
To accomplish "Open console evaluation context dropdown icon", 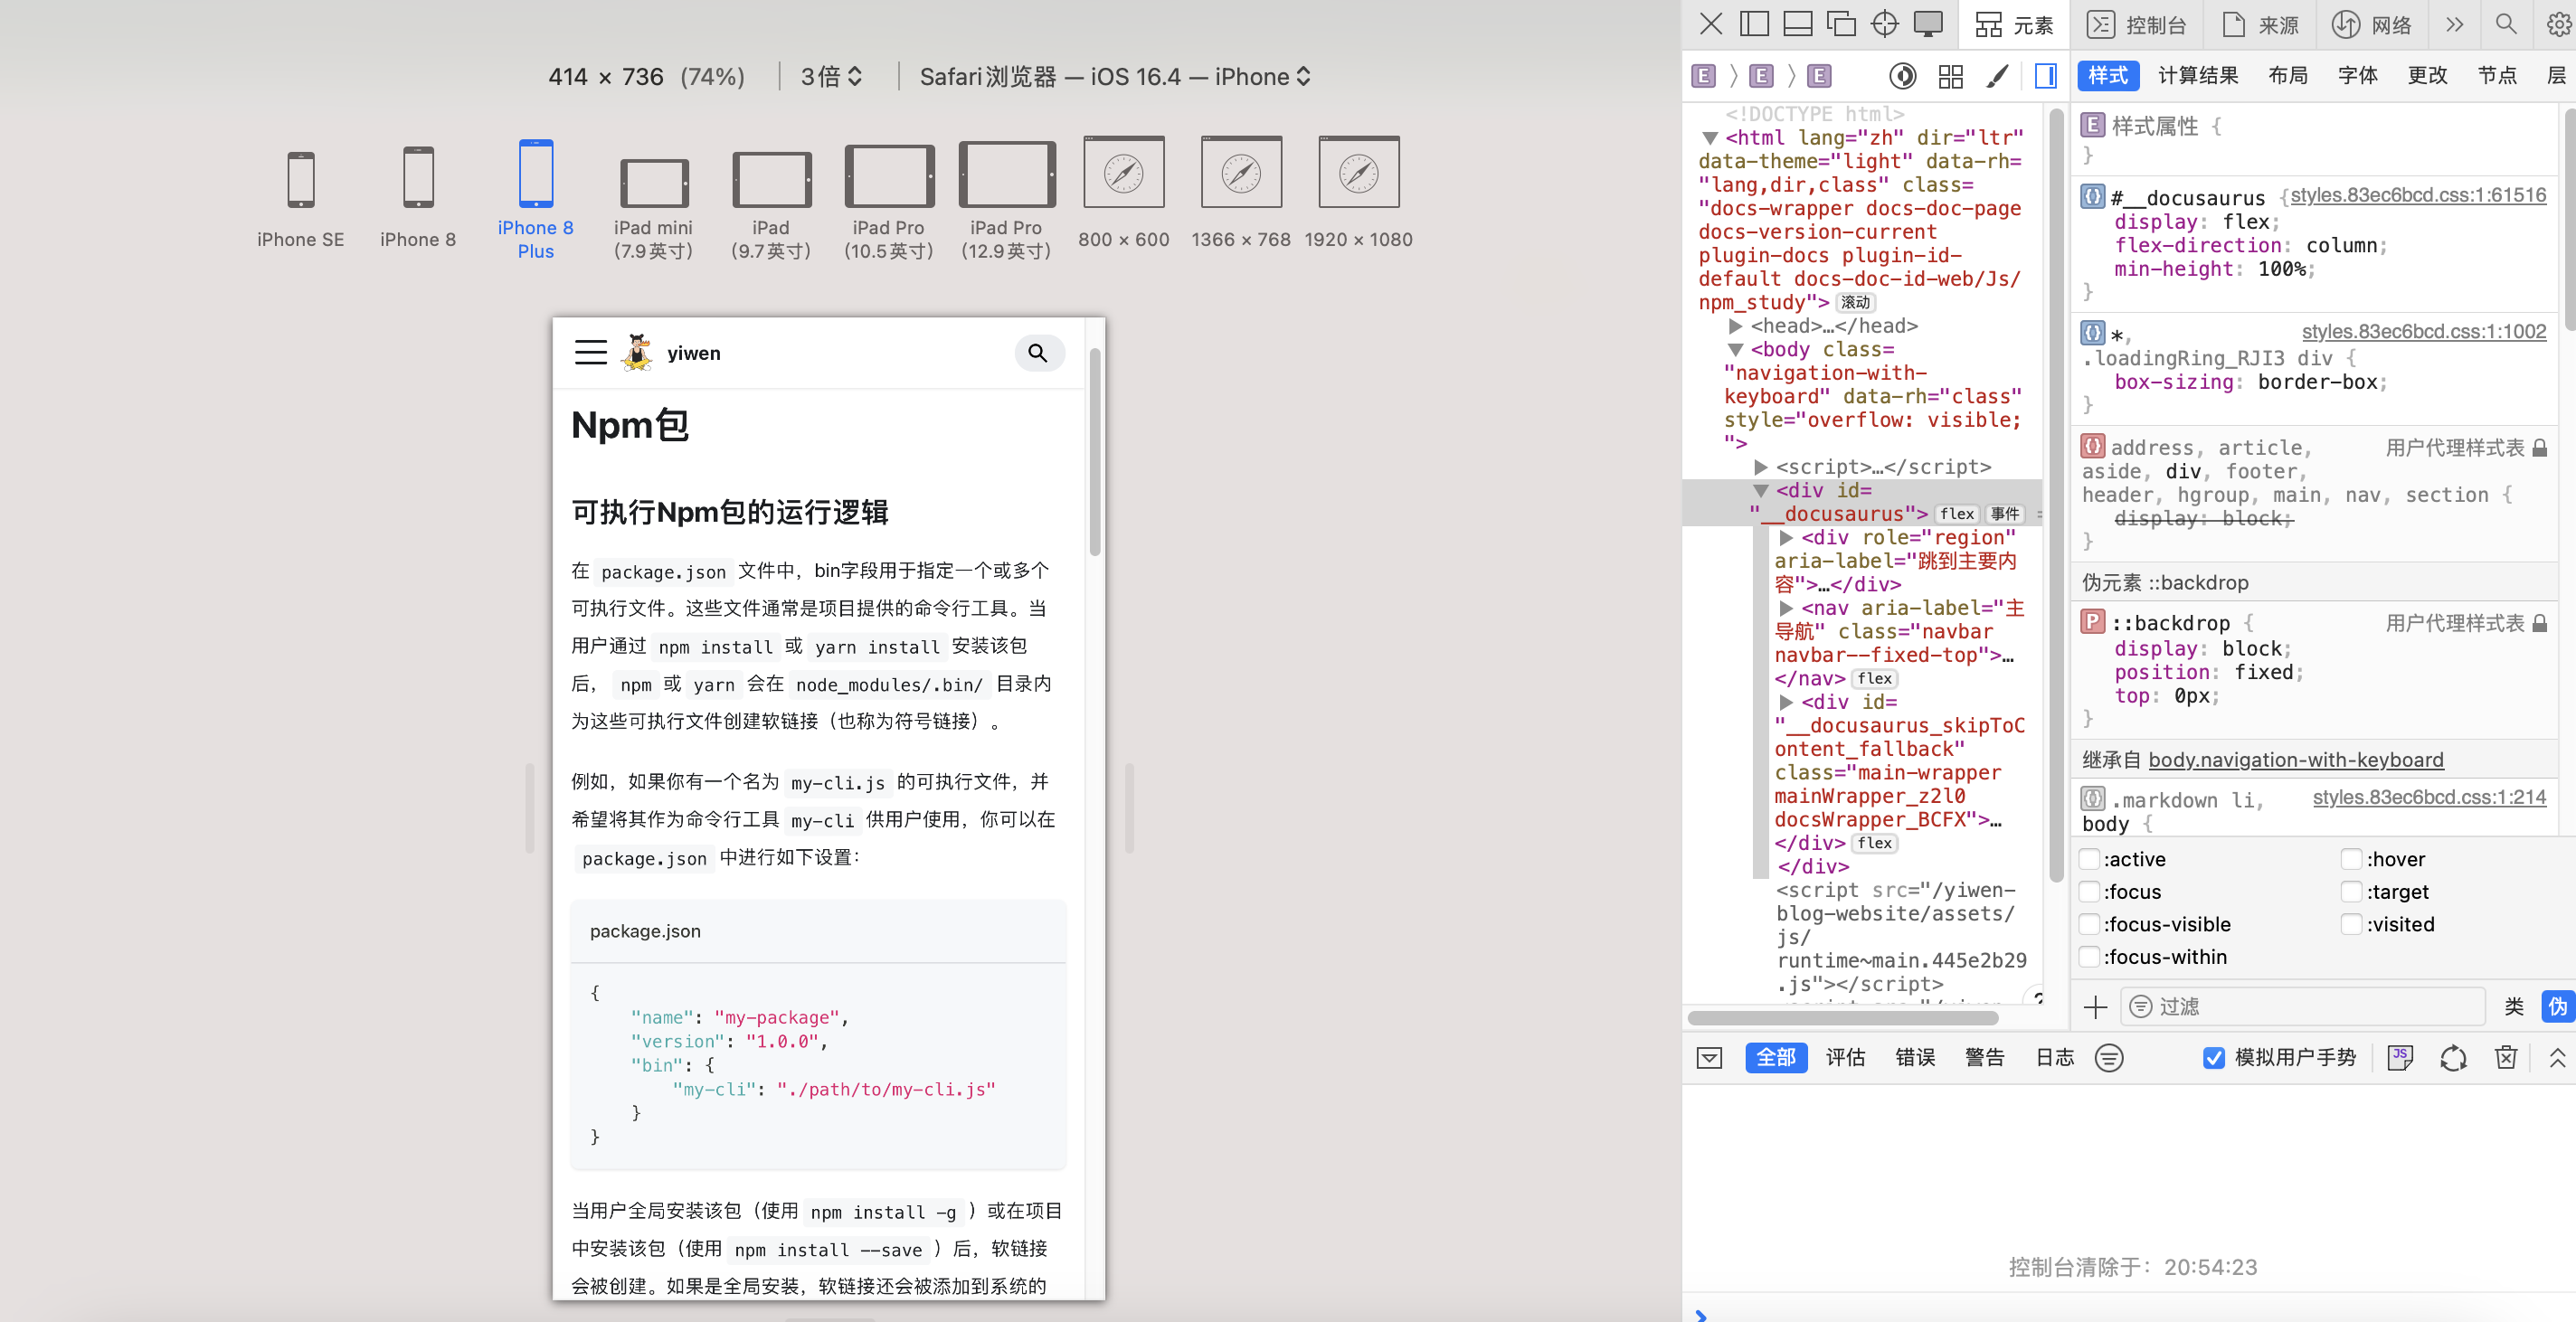I will pos(1709,1057).
